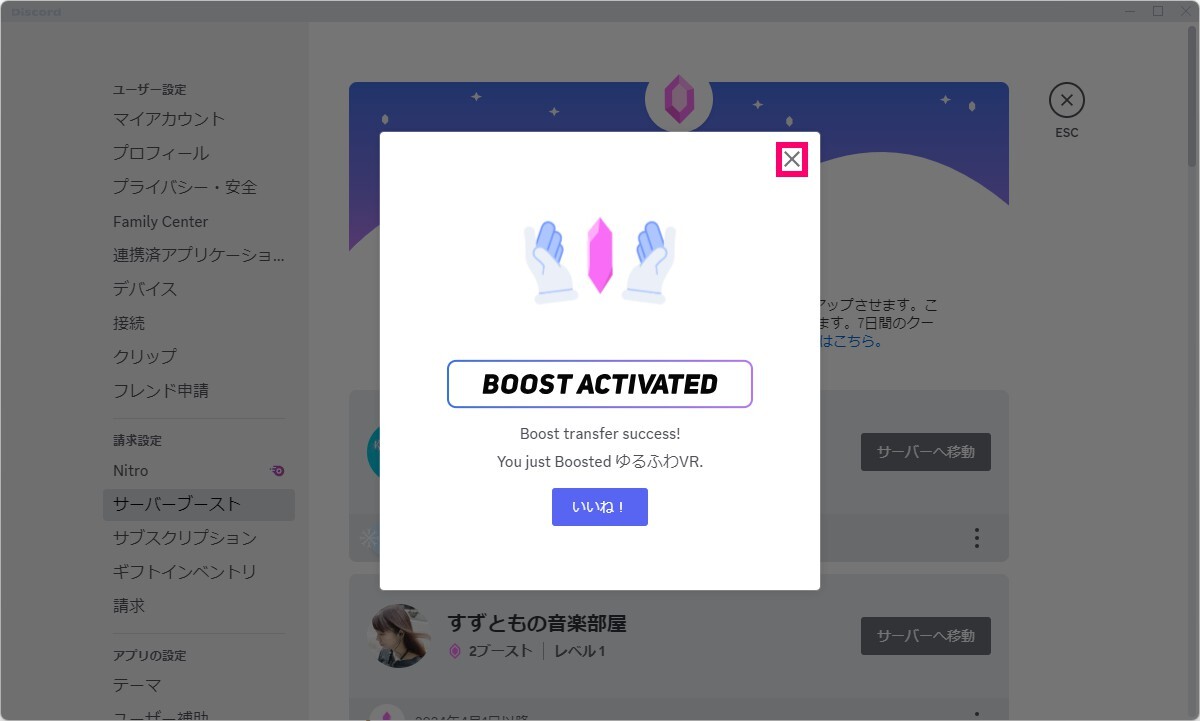
Task: Select サーバーブースト in the sidebar
Action: pos(199,504)
